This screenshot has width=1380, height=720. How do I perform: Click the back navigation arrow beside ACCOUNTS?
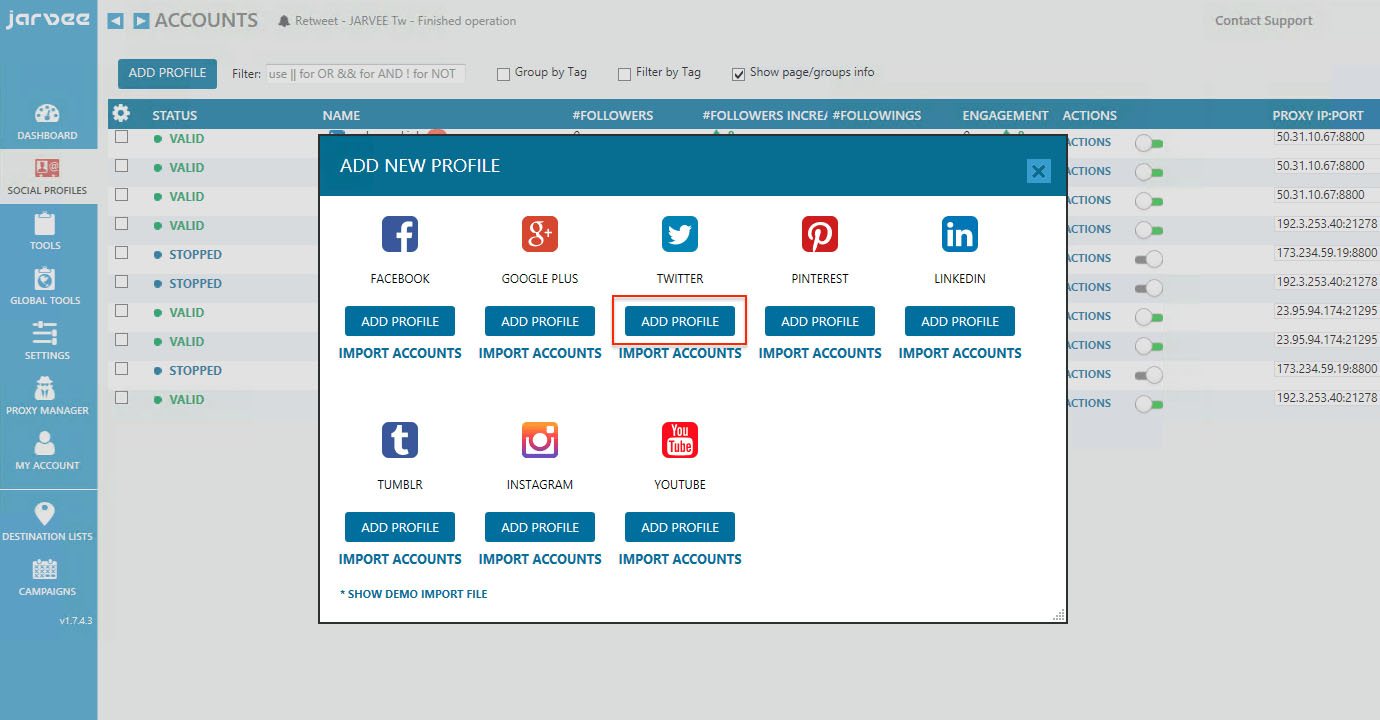(x=116, y=21)
